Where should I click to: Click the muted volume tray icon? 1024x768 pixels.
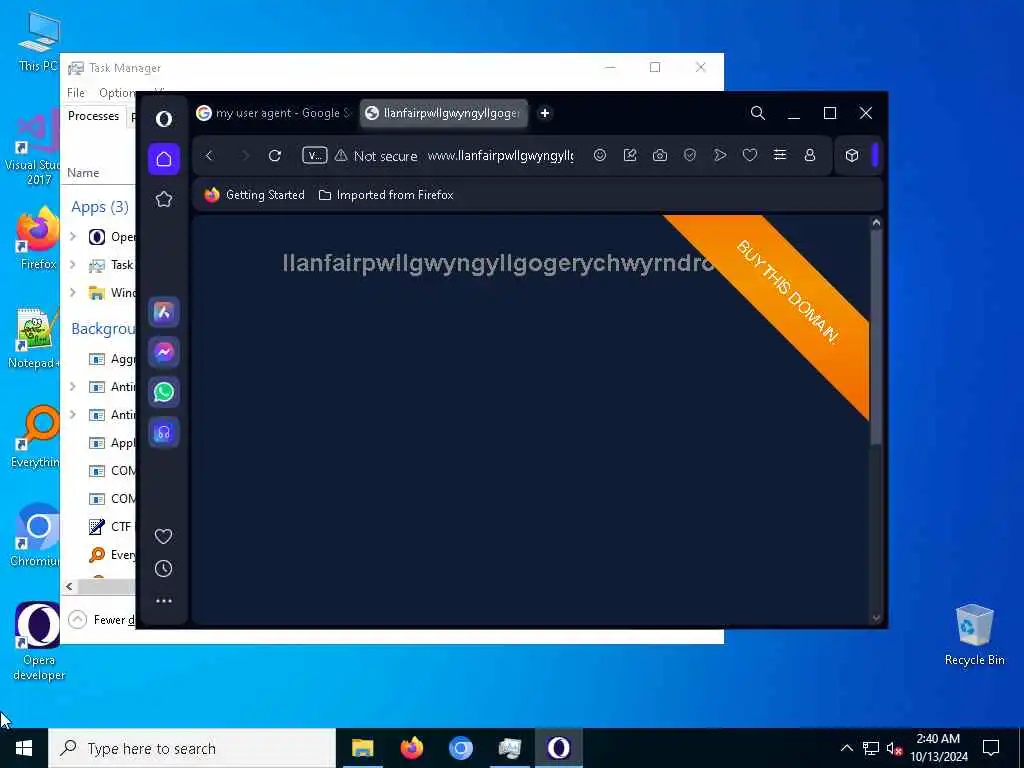895,748
